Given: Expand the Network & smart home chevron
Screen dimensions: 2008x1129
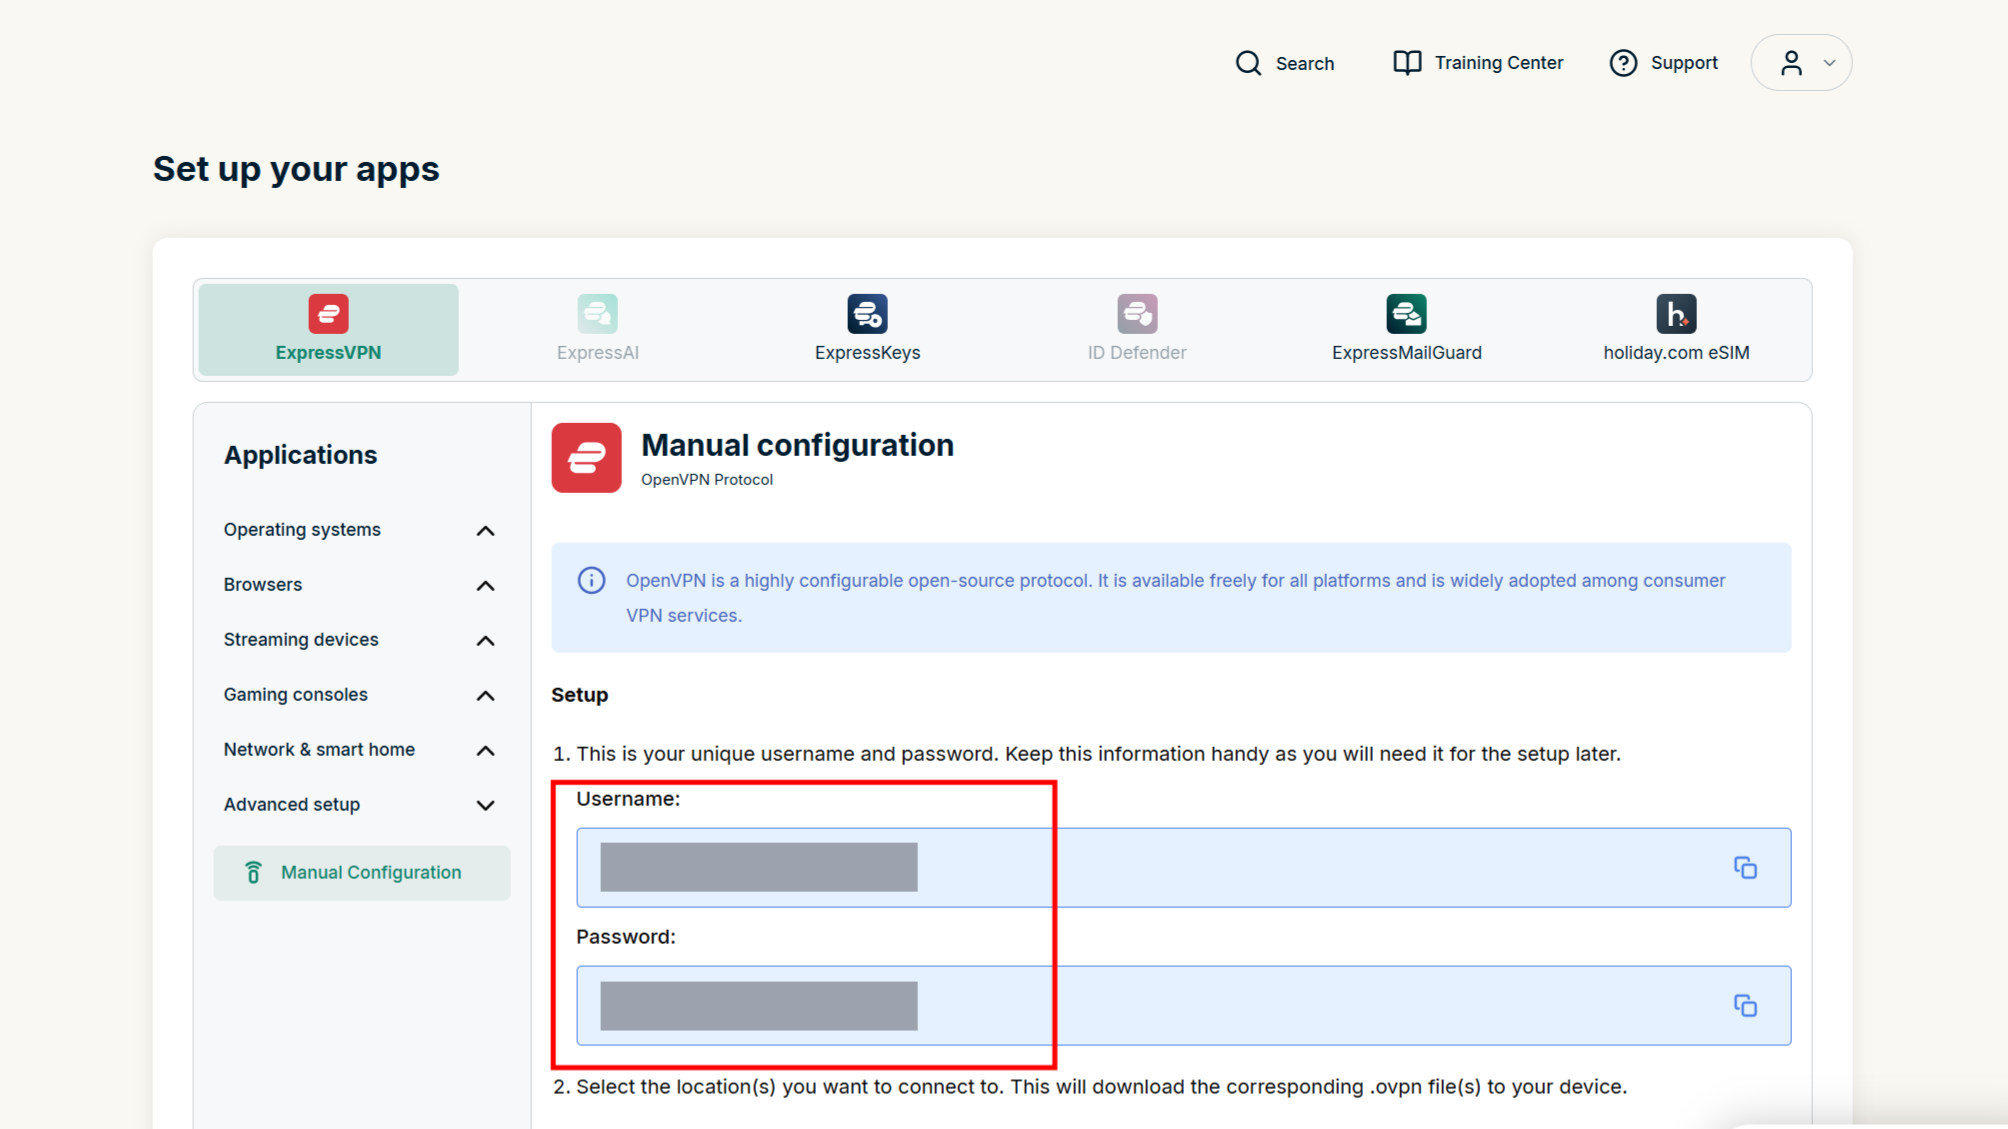Looking at the screenshot, I should [485, 750].
